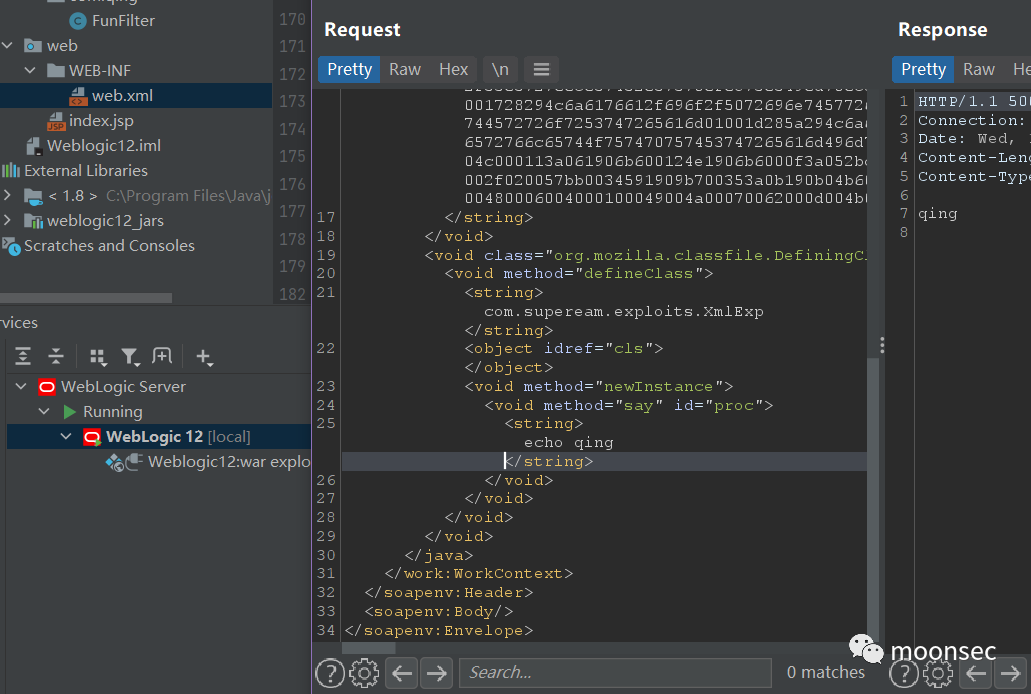Collapse the WebLogic 12 local node

point(66,436)
